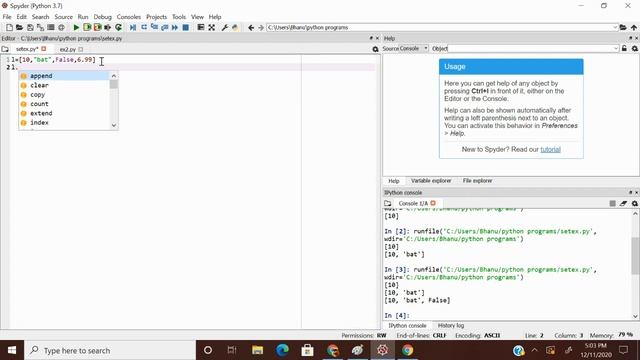Viewport: 640px width, 360px height.
Task: Open Microsoft Edge from the taskbar
Action: 282,350
